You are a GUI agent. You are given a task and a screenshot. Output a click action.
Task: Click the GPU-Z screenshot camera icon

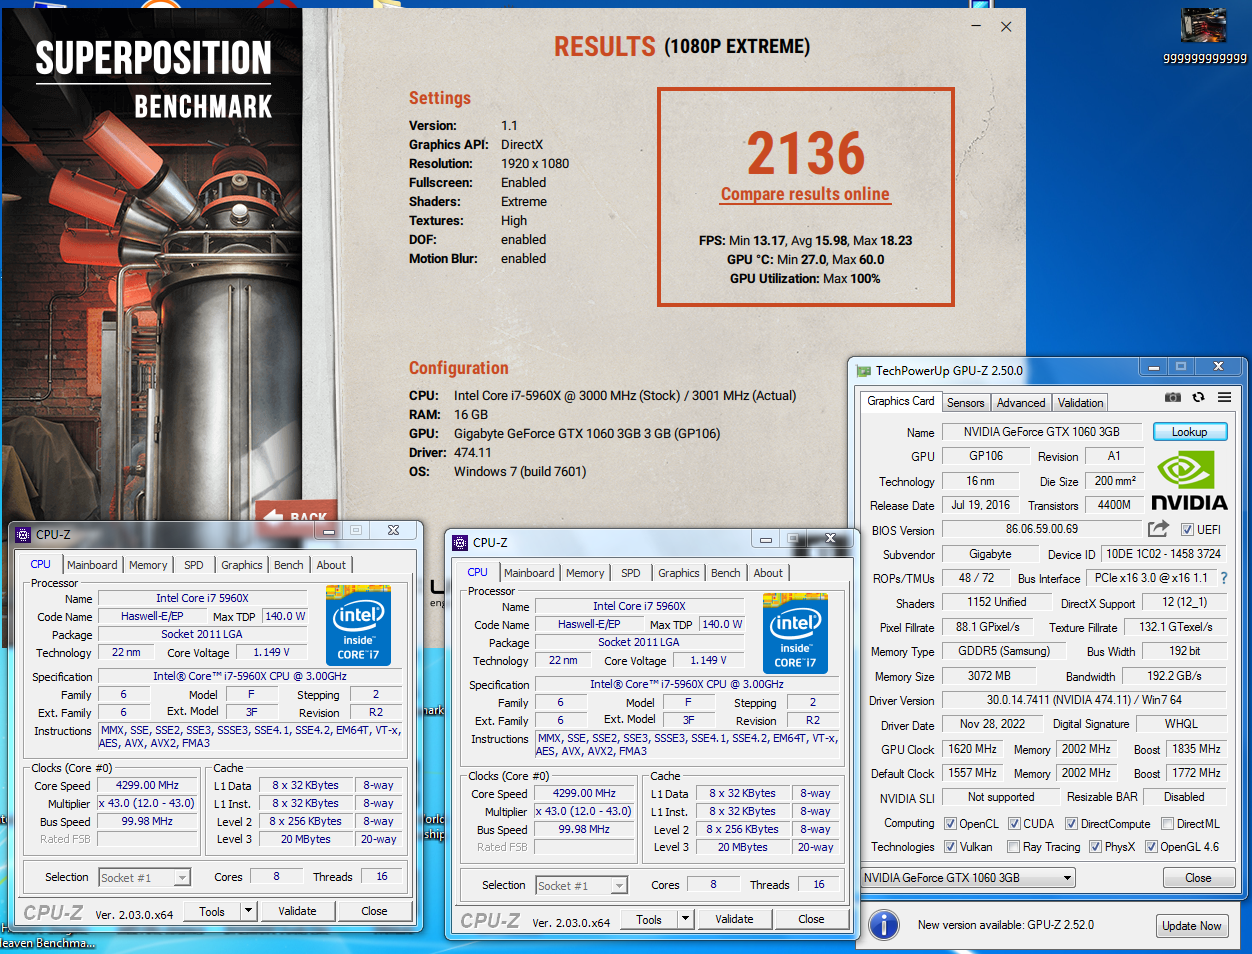tap(1173, 398)
